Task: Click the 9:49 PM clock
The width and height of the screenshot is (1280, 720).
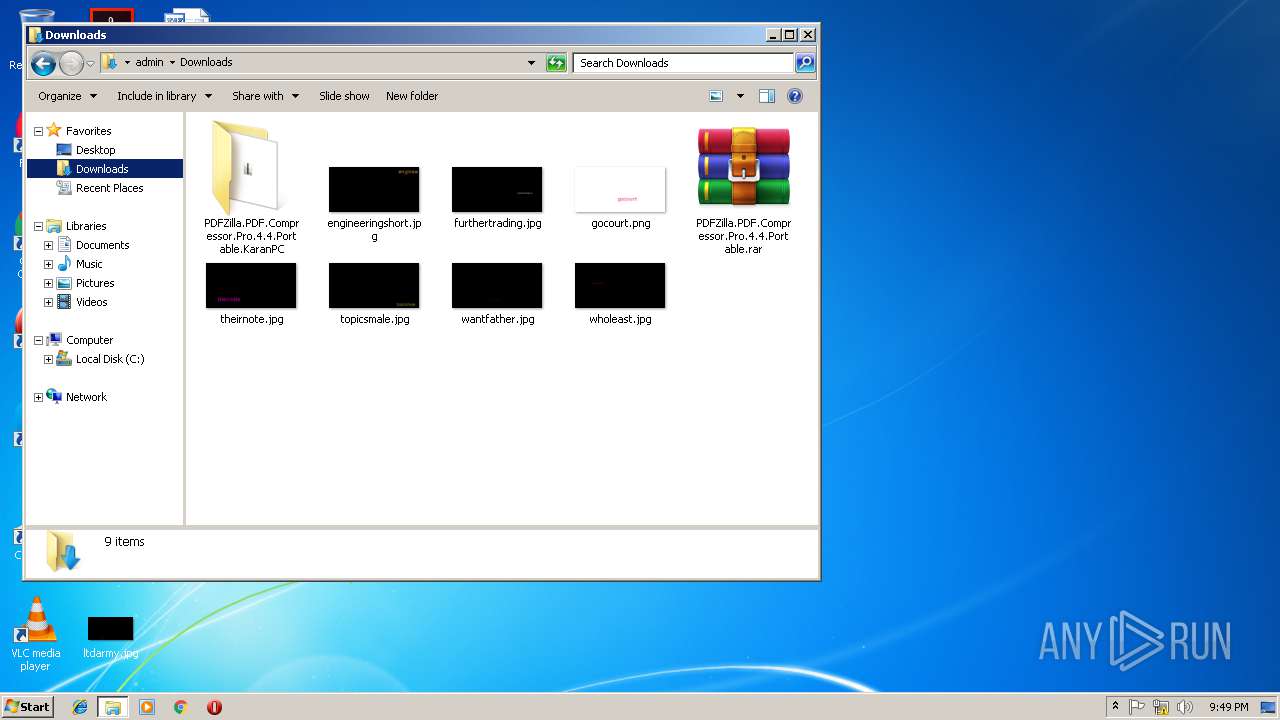Action: tap(1228, 707)
